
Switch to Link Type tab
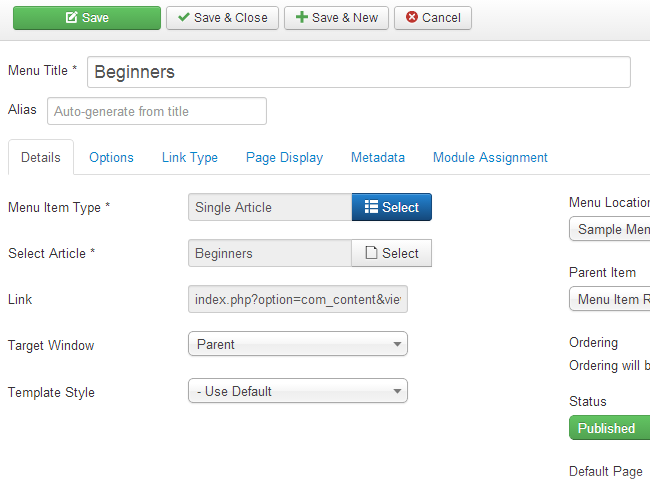(x=190, y=158)
